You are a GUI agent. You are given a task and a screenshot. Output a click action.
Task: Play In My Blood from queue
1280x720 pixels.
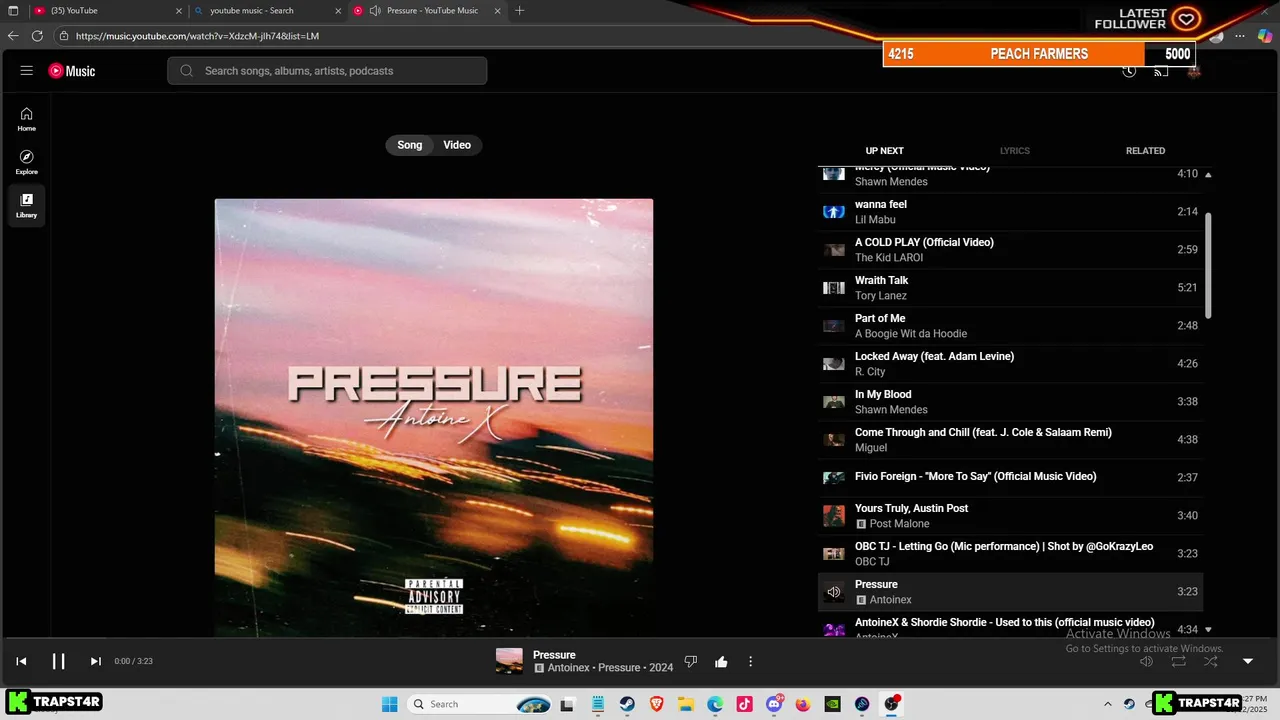coord(1011,402)
